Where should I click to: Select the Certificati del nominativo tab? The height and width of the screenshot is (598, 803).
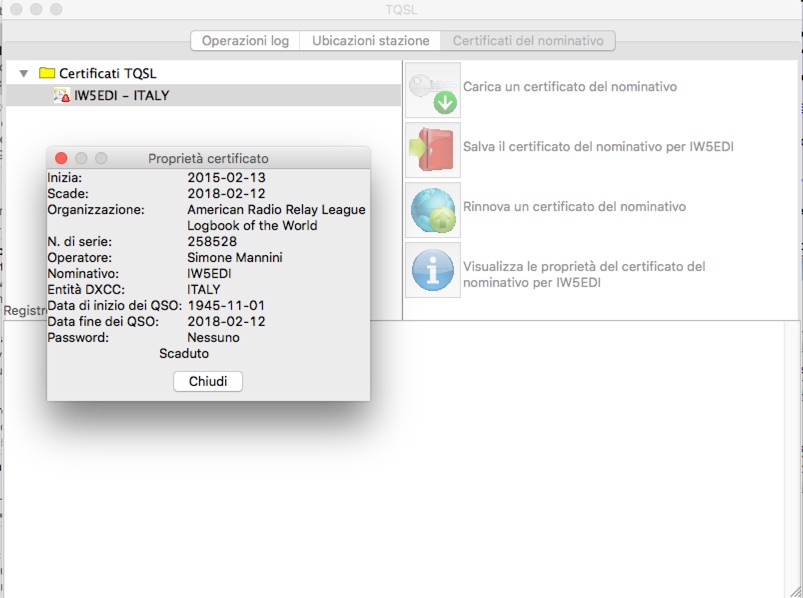(x=527, y=41)
